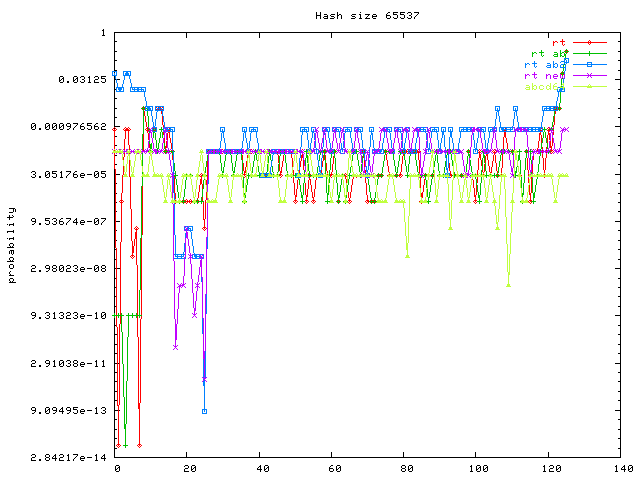This screenshot has height=480, width=640.
Task: Click the red diamond legend marker for rt
Action: point(590,42)
